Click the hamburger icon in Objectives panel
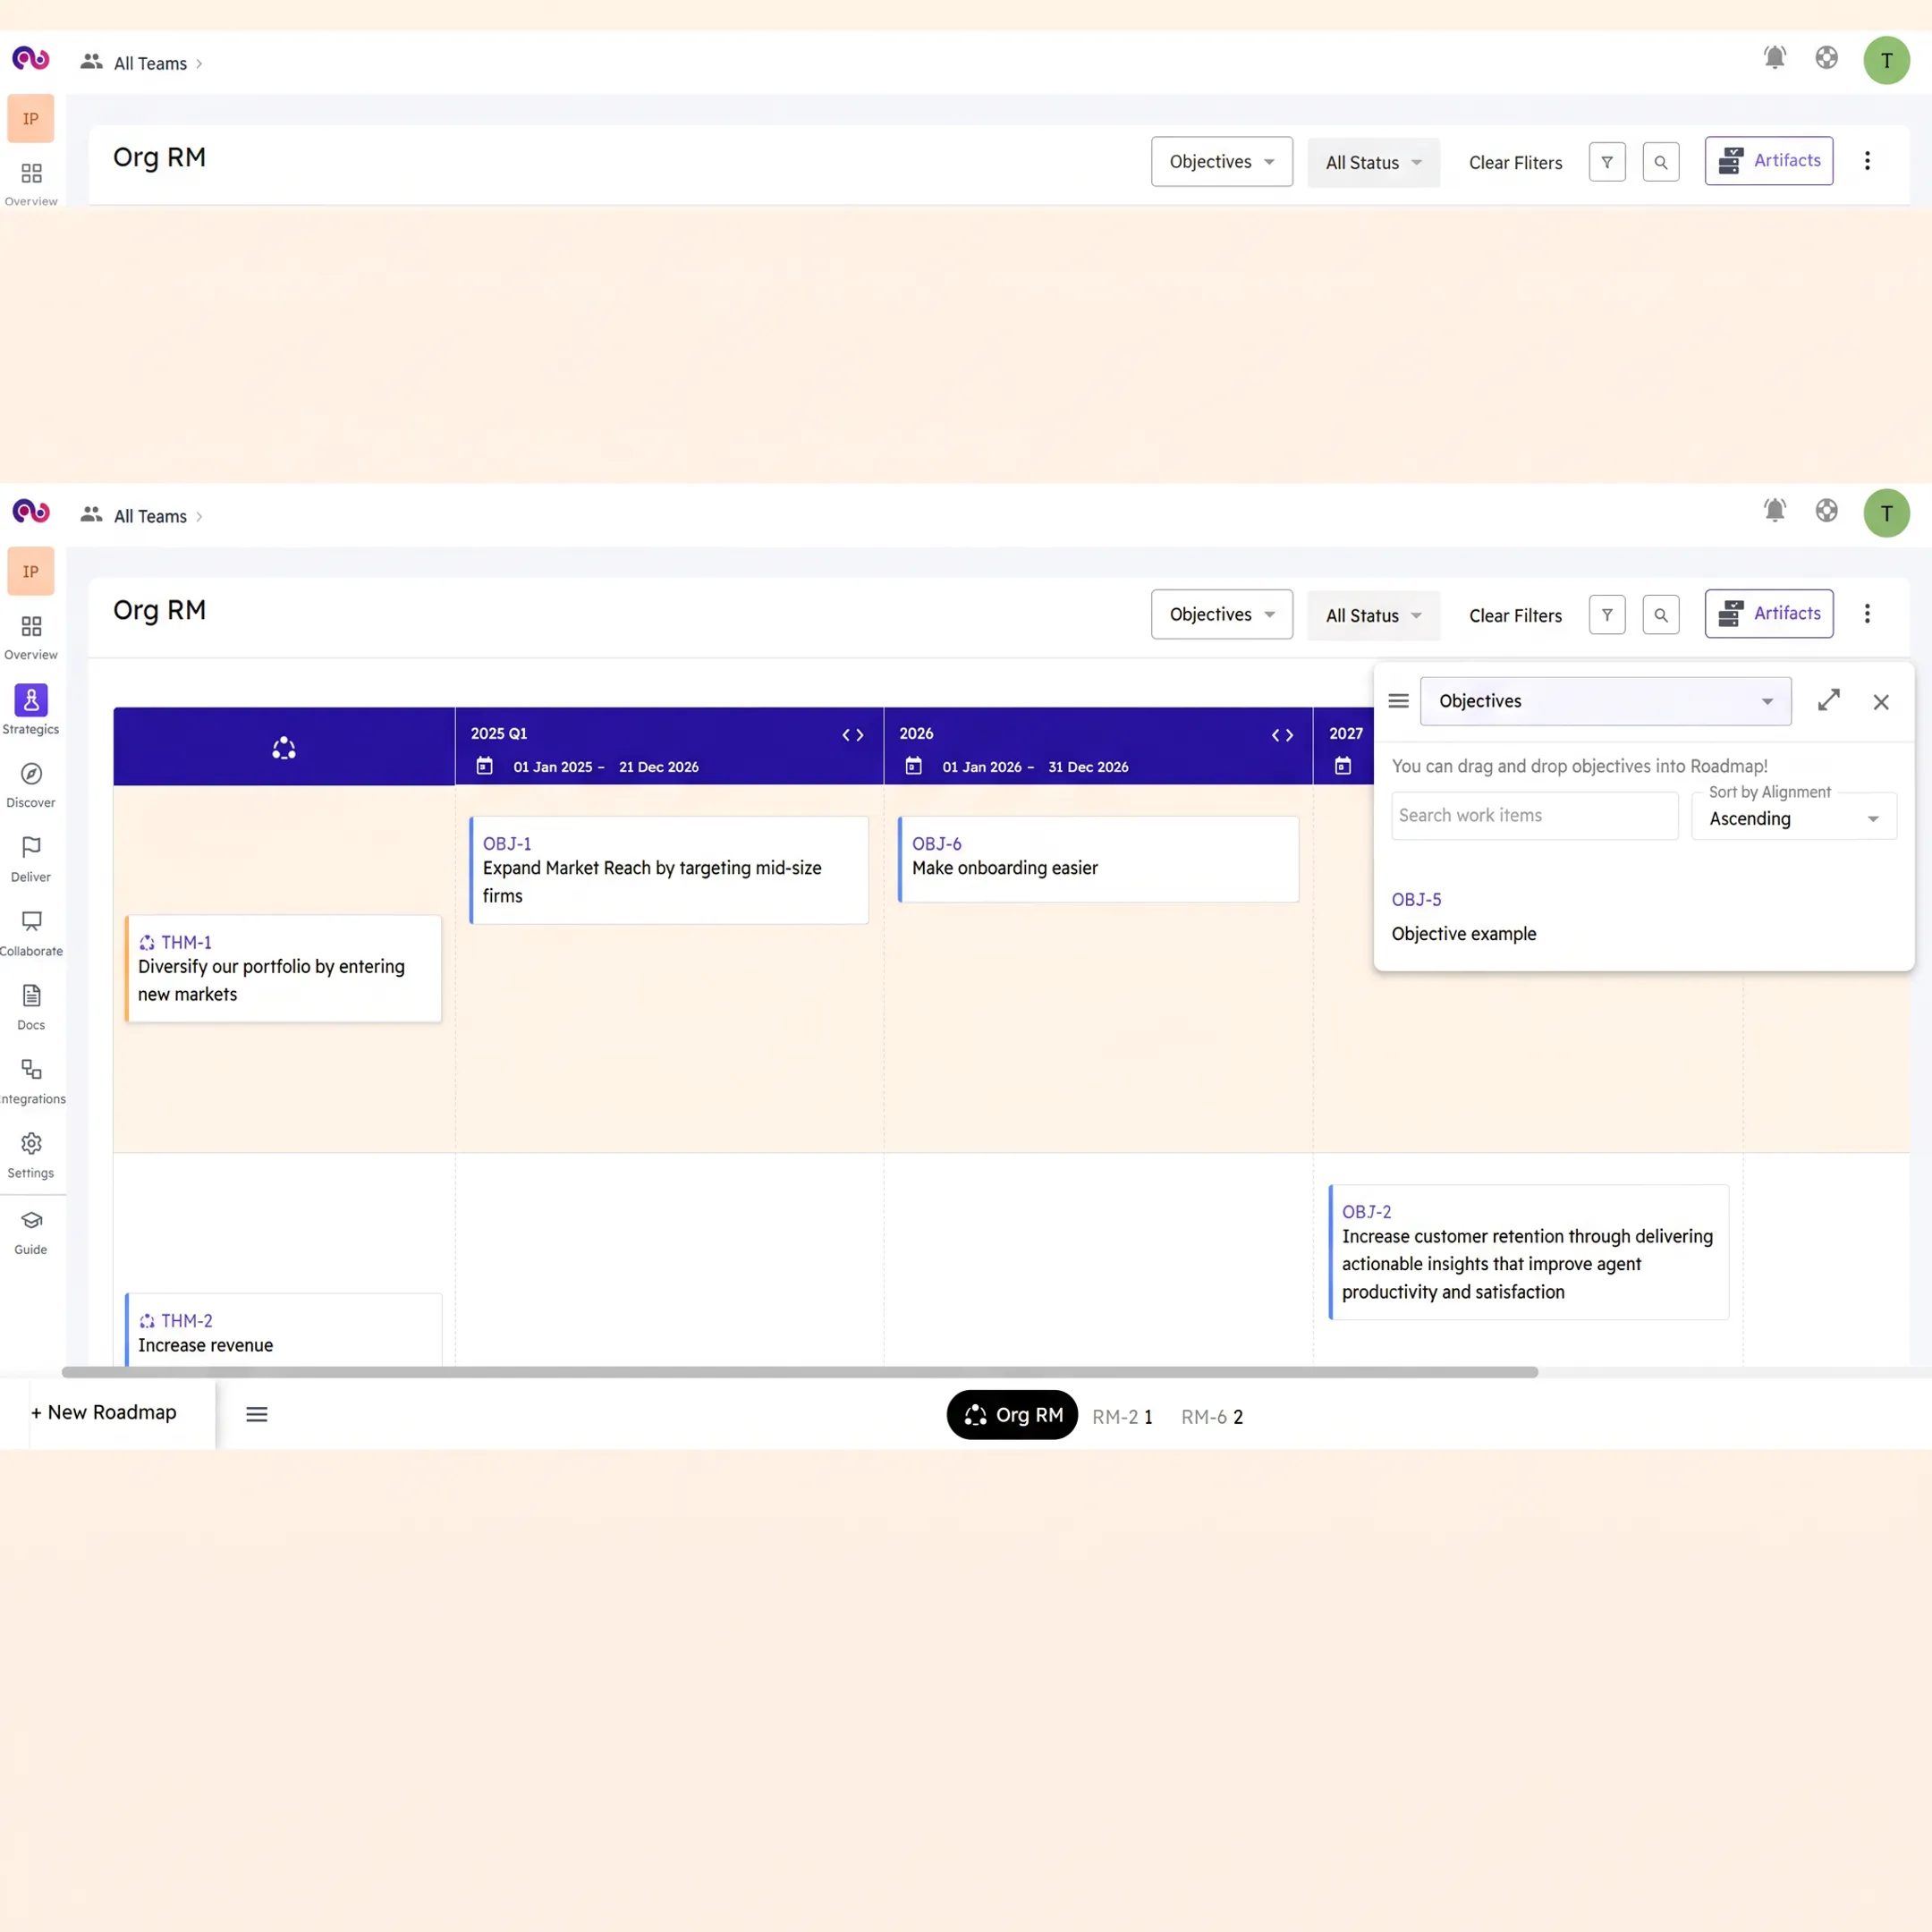Viewport: 1932px width, 1932px height. pyautogui.click(x=1399, y=701)
